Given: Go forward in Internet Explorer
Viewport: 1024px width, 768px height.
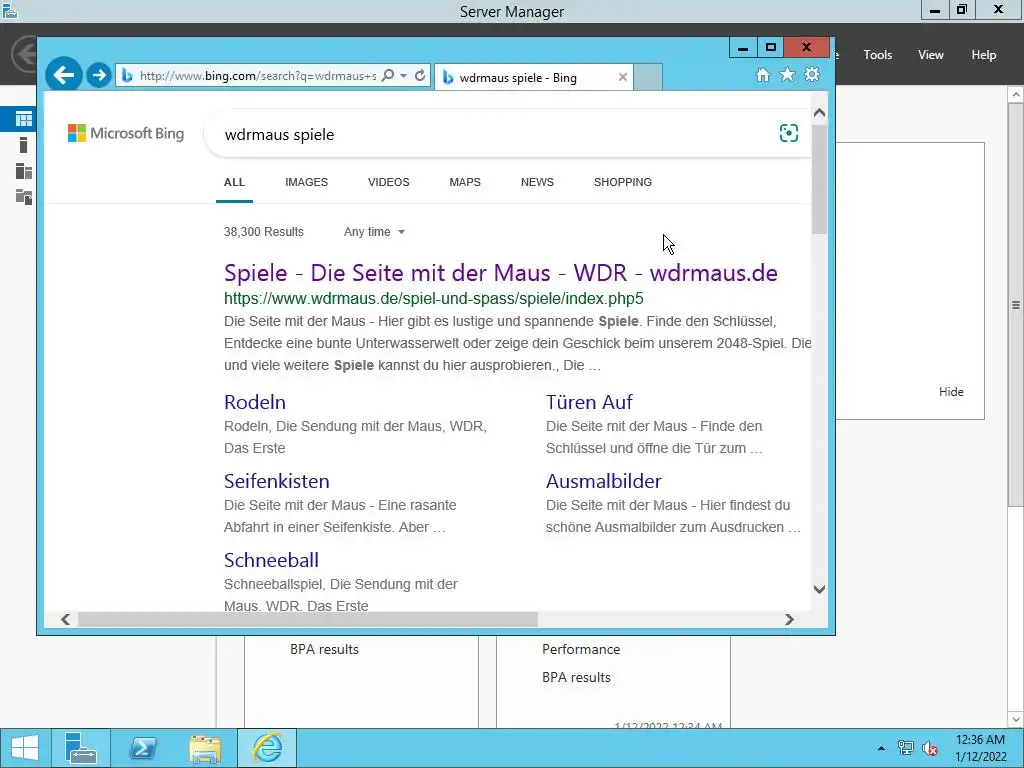Looking at the screenshot, I should point(99,76).
